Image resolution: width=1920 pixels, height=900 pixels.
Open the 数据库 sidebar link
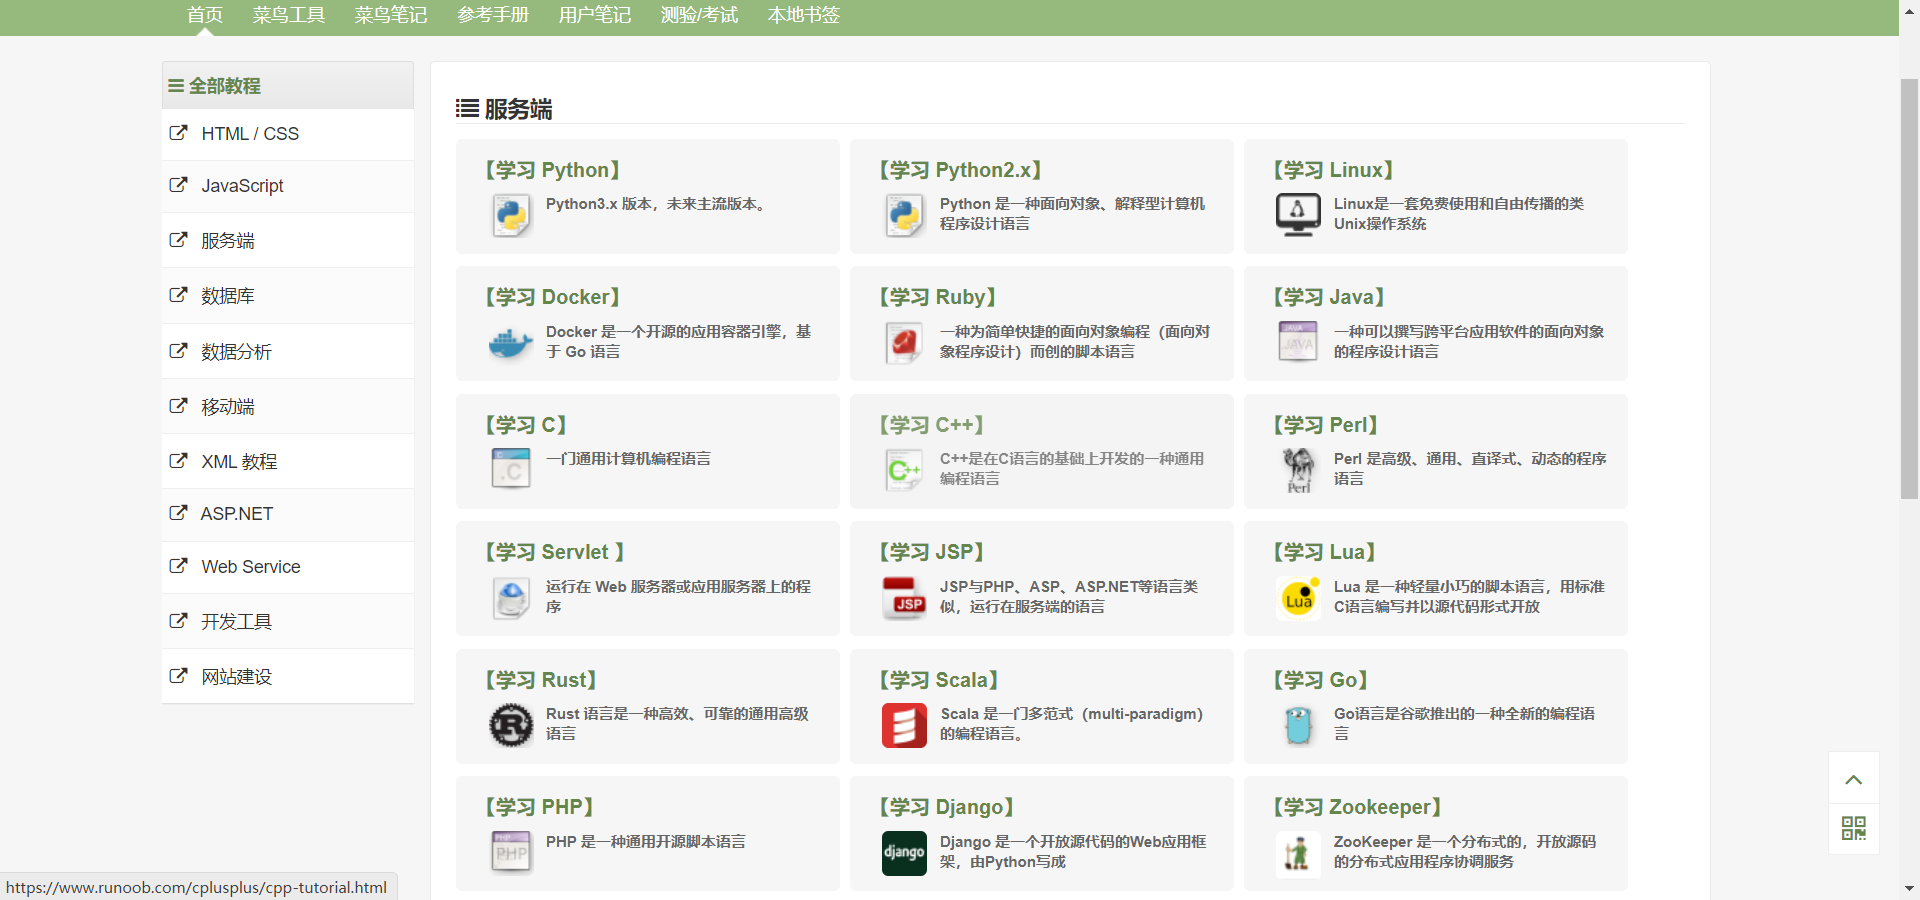click(x=227, y=296)
